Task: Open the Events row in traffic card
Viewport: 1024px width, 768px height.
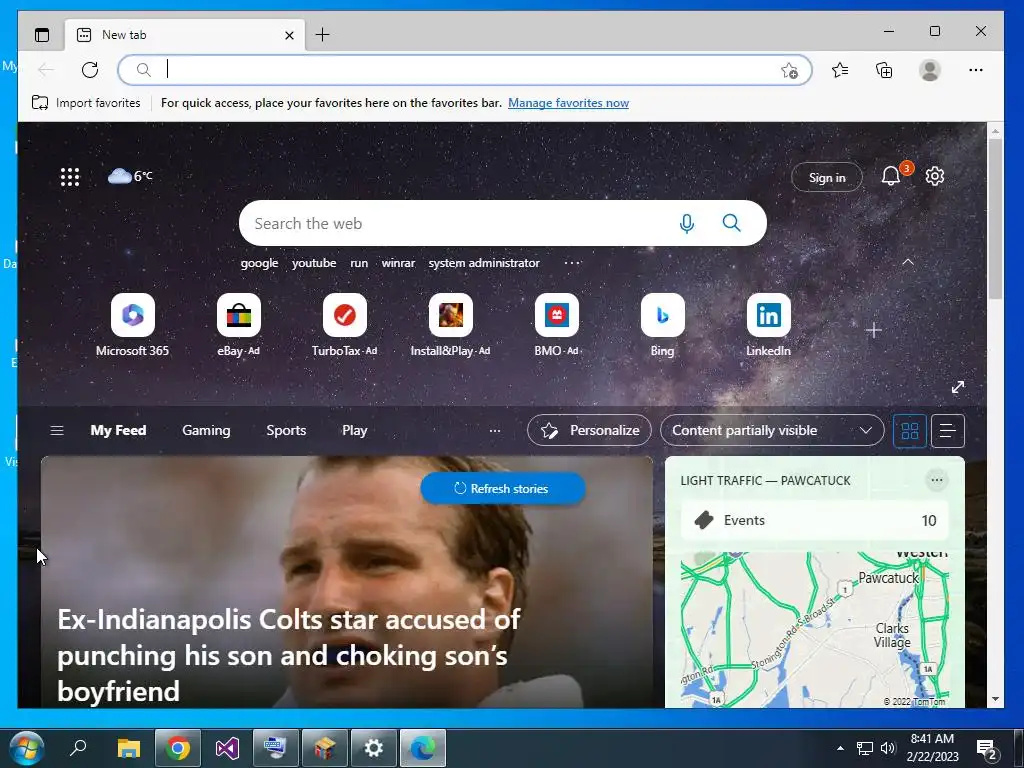Action: point(814,520)
